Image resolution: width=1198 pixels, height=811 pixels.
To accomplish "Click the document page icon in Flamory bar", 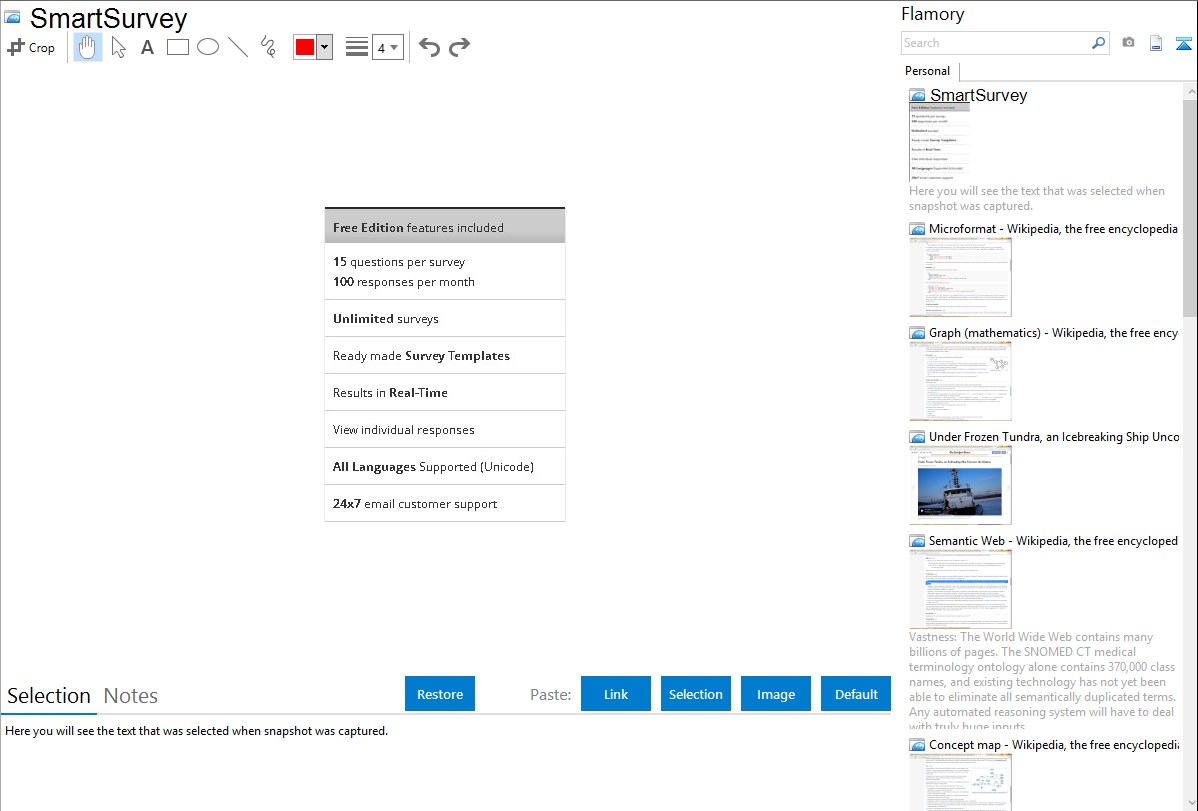I will click(x=1156, y=43).
